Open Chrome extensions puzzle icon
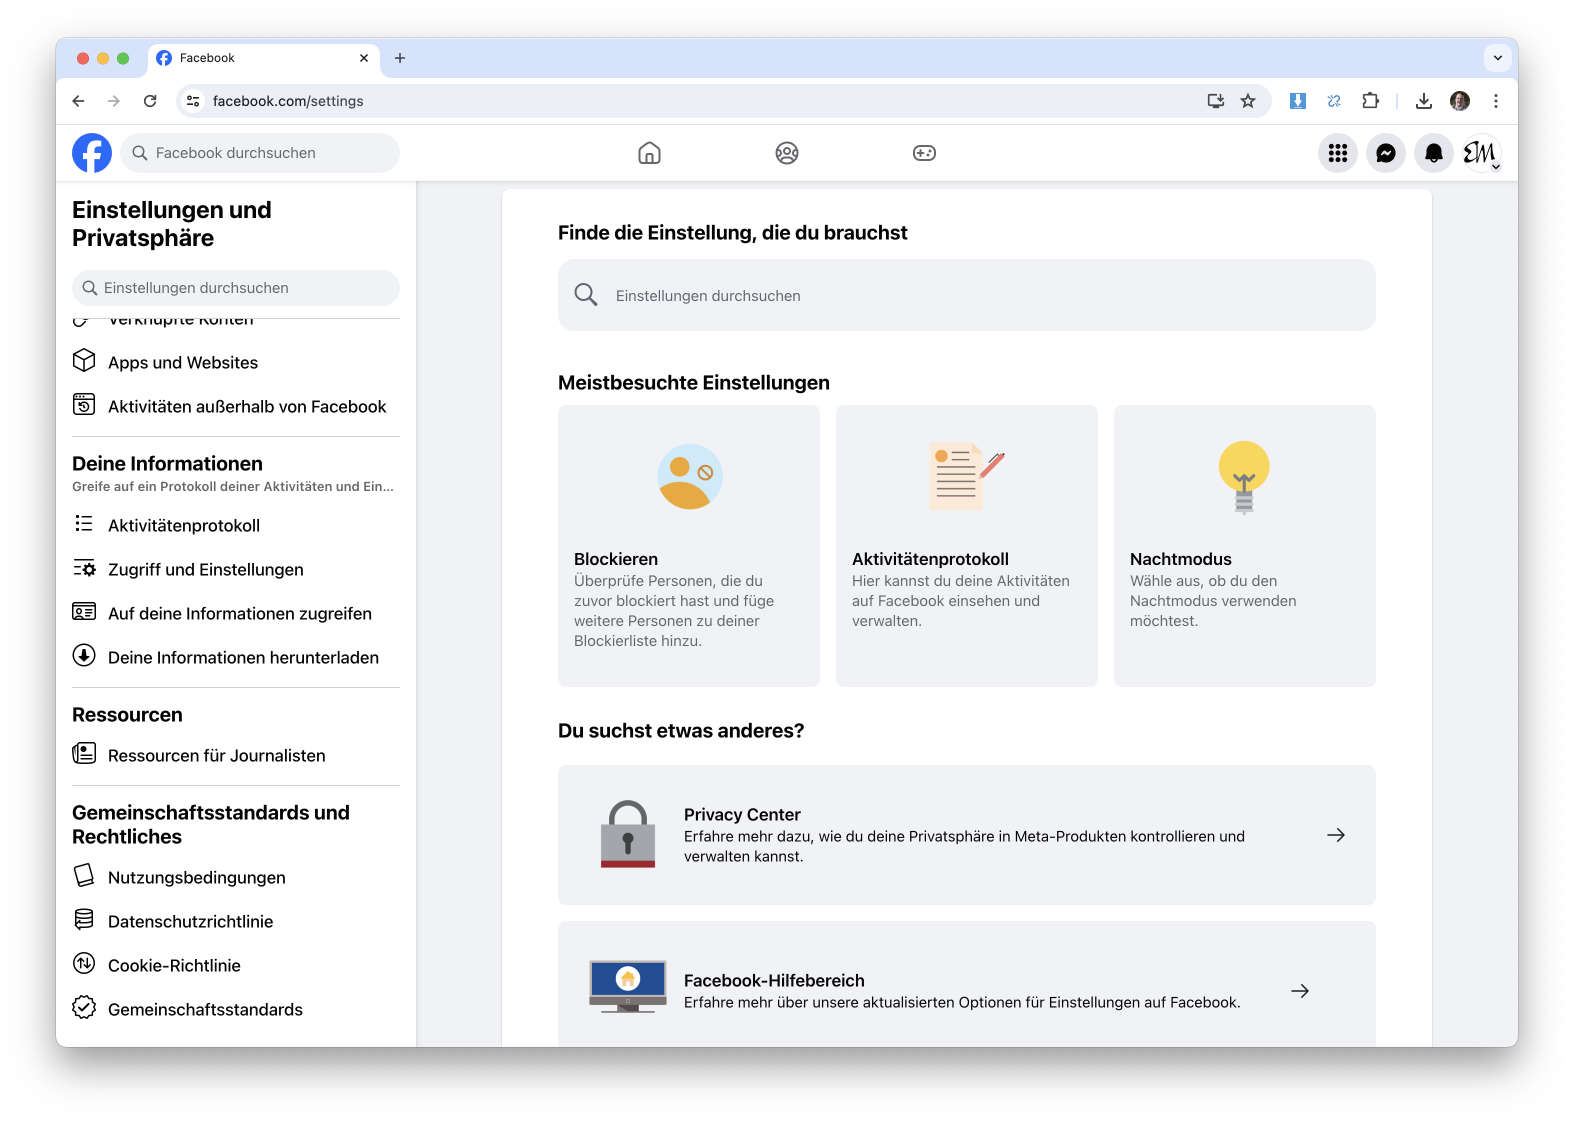 [x=1370, y=101]
